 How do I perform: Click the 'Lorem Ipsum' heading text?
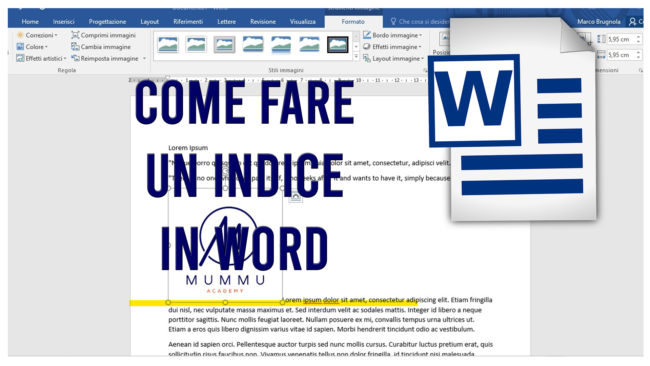tap(188, 148)
